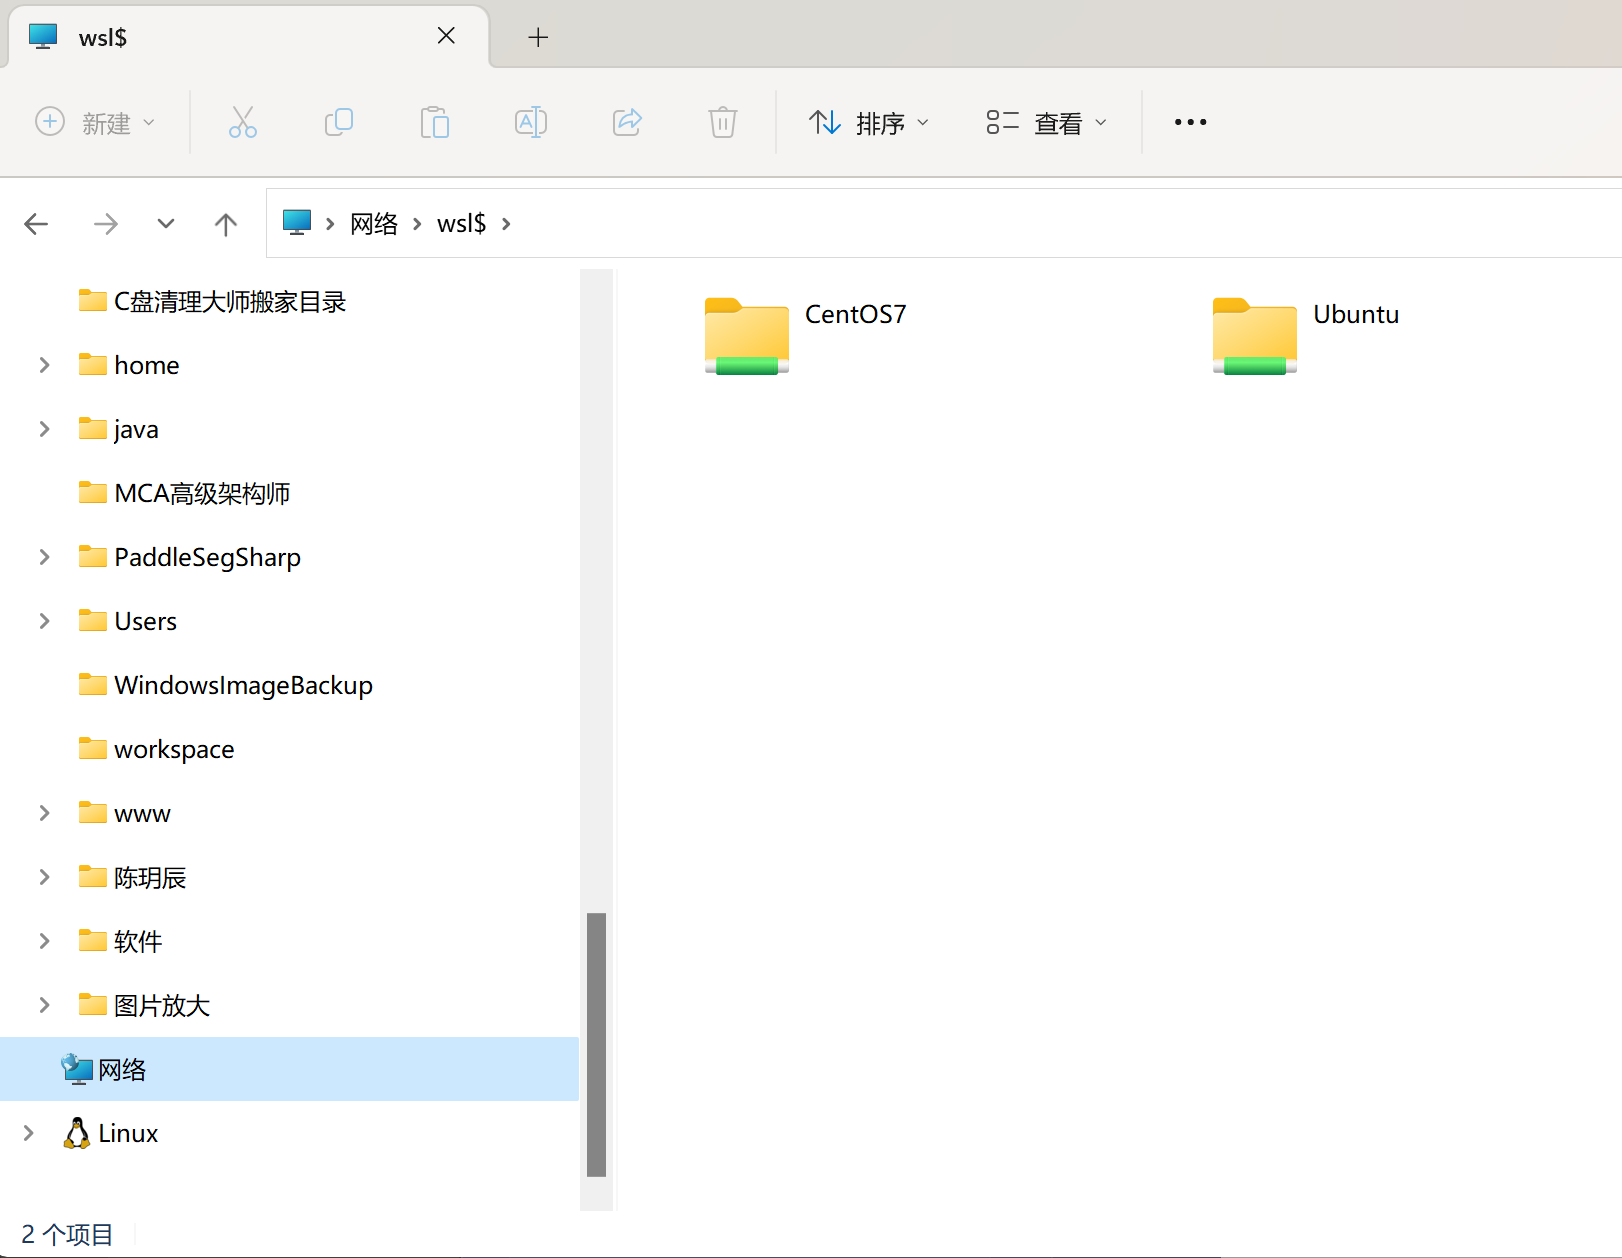The height and width of the screenshot is (1258, 1622).
Task: Open the three-dot more options menu
Action: pos(1190,122)
